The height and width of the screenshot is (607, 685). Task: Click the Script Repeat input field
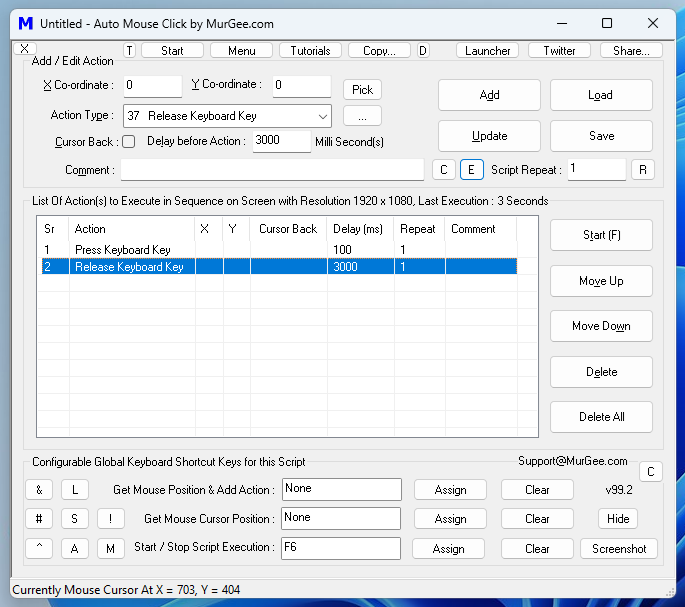point(597,170)
